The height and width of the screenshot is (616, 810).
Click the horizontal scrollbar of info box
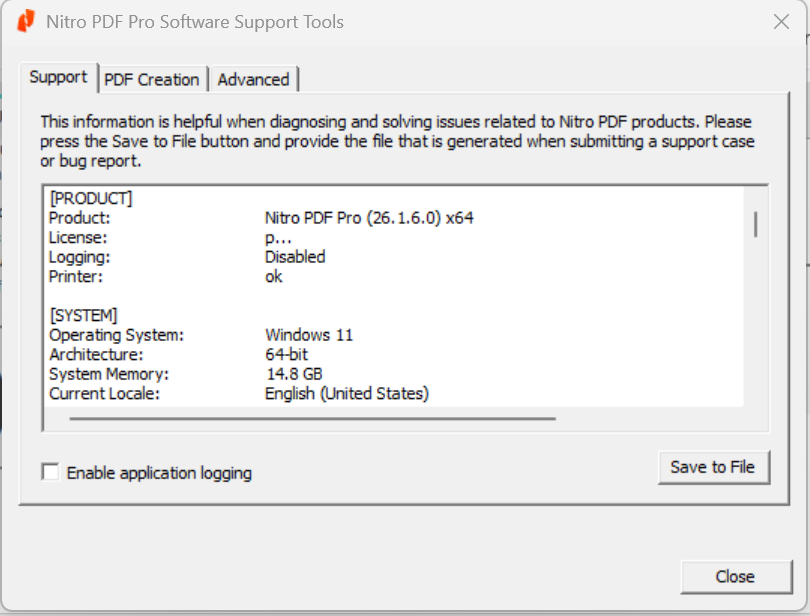point(313,419)
